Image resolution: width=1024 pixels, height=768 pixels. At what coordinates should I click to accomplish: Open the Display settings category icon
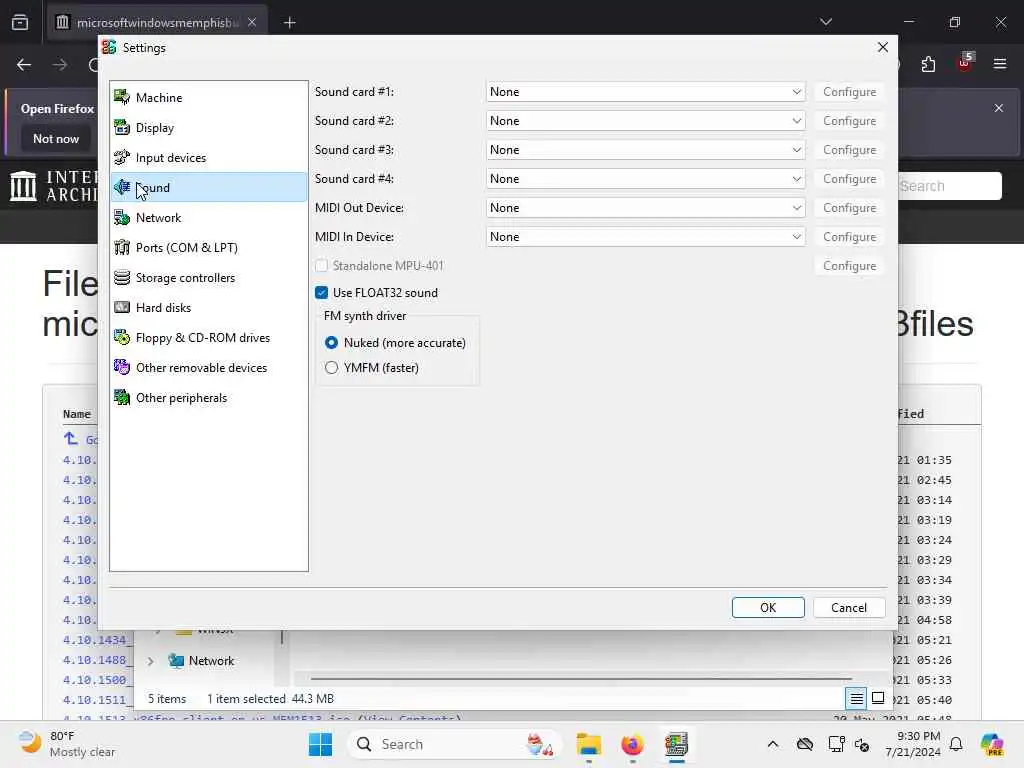(x=121, y=127)
